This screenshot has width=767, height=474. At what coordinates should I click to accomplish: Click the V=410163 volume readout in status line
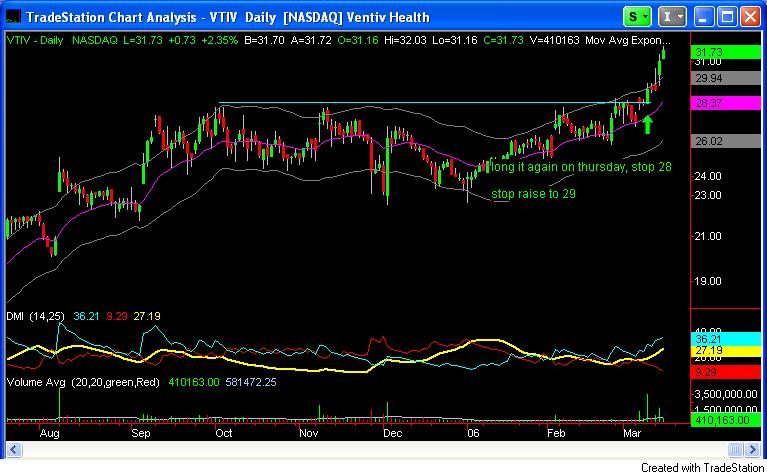coord(555,41)
